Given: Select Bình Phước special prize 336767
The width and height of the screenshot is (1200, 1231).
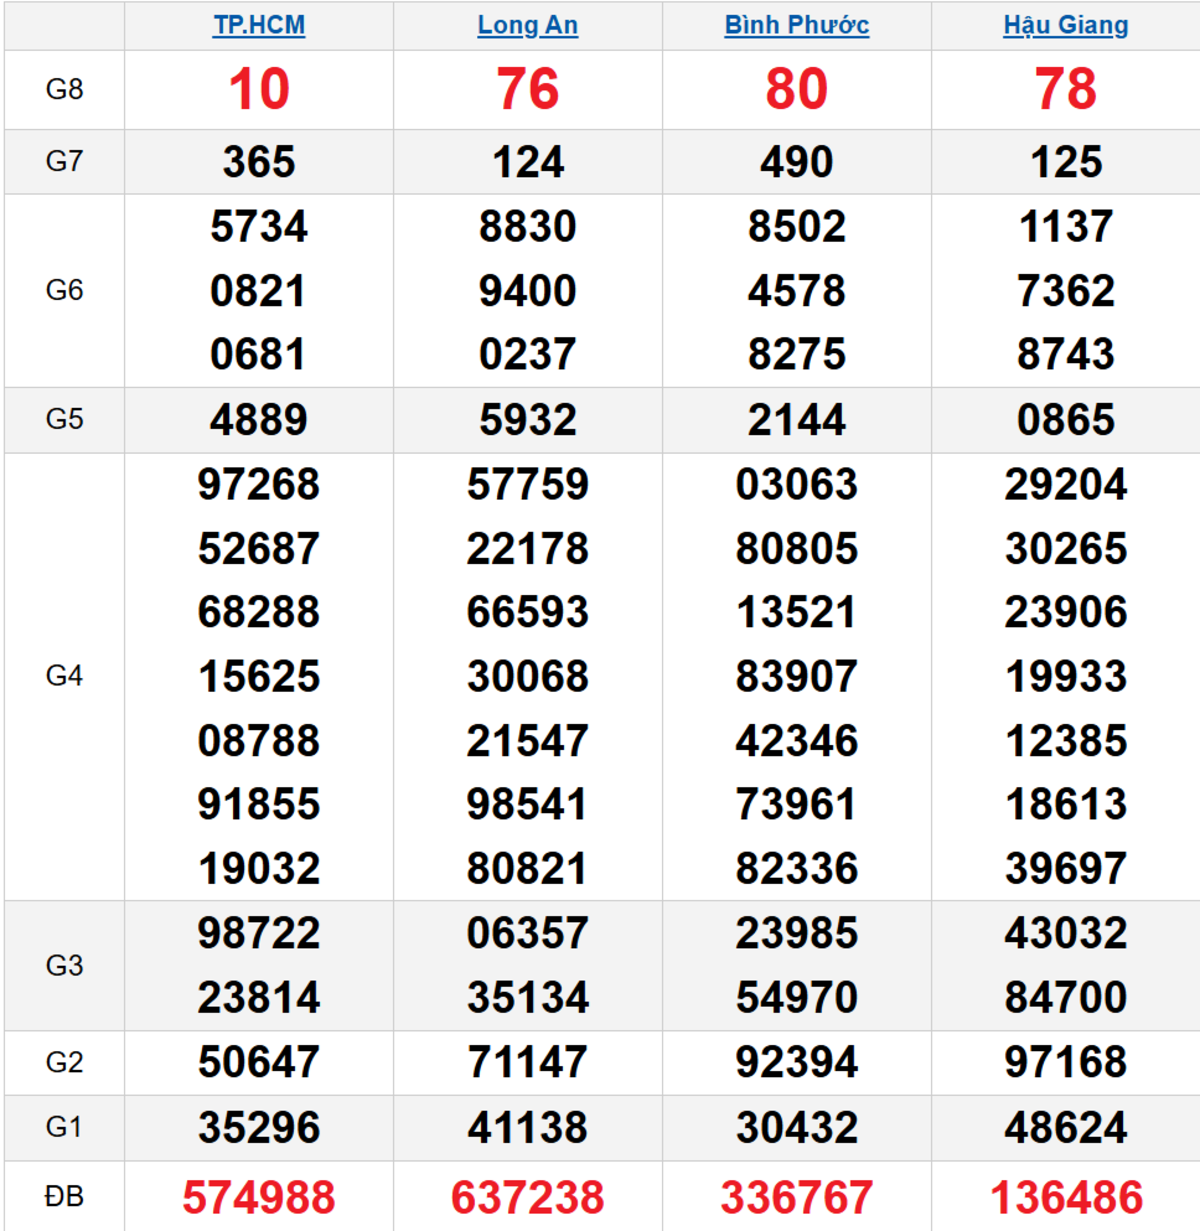Looking at the screenshot, I should tap(796, 1197).
